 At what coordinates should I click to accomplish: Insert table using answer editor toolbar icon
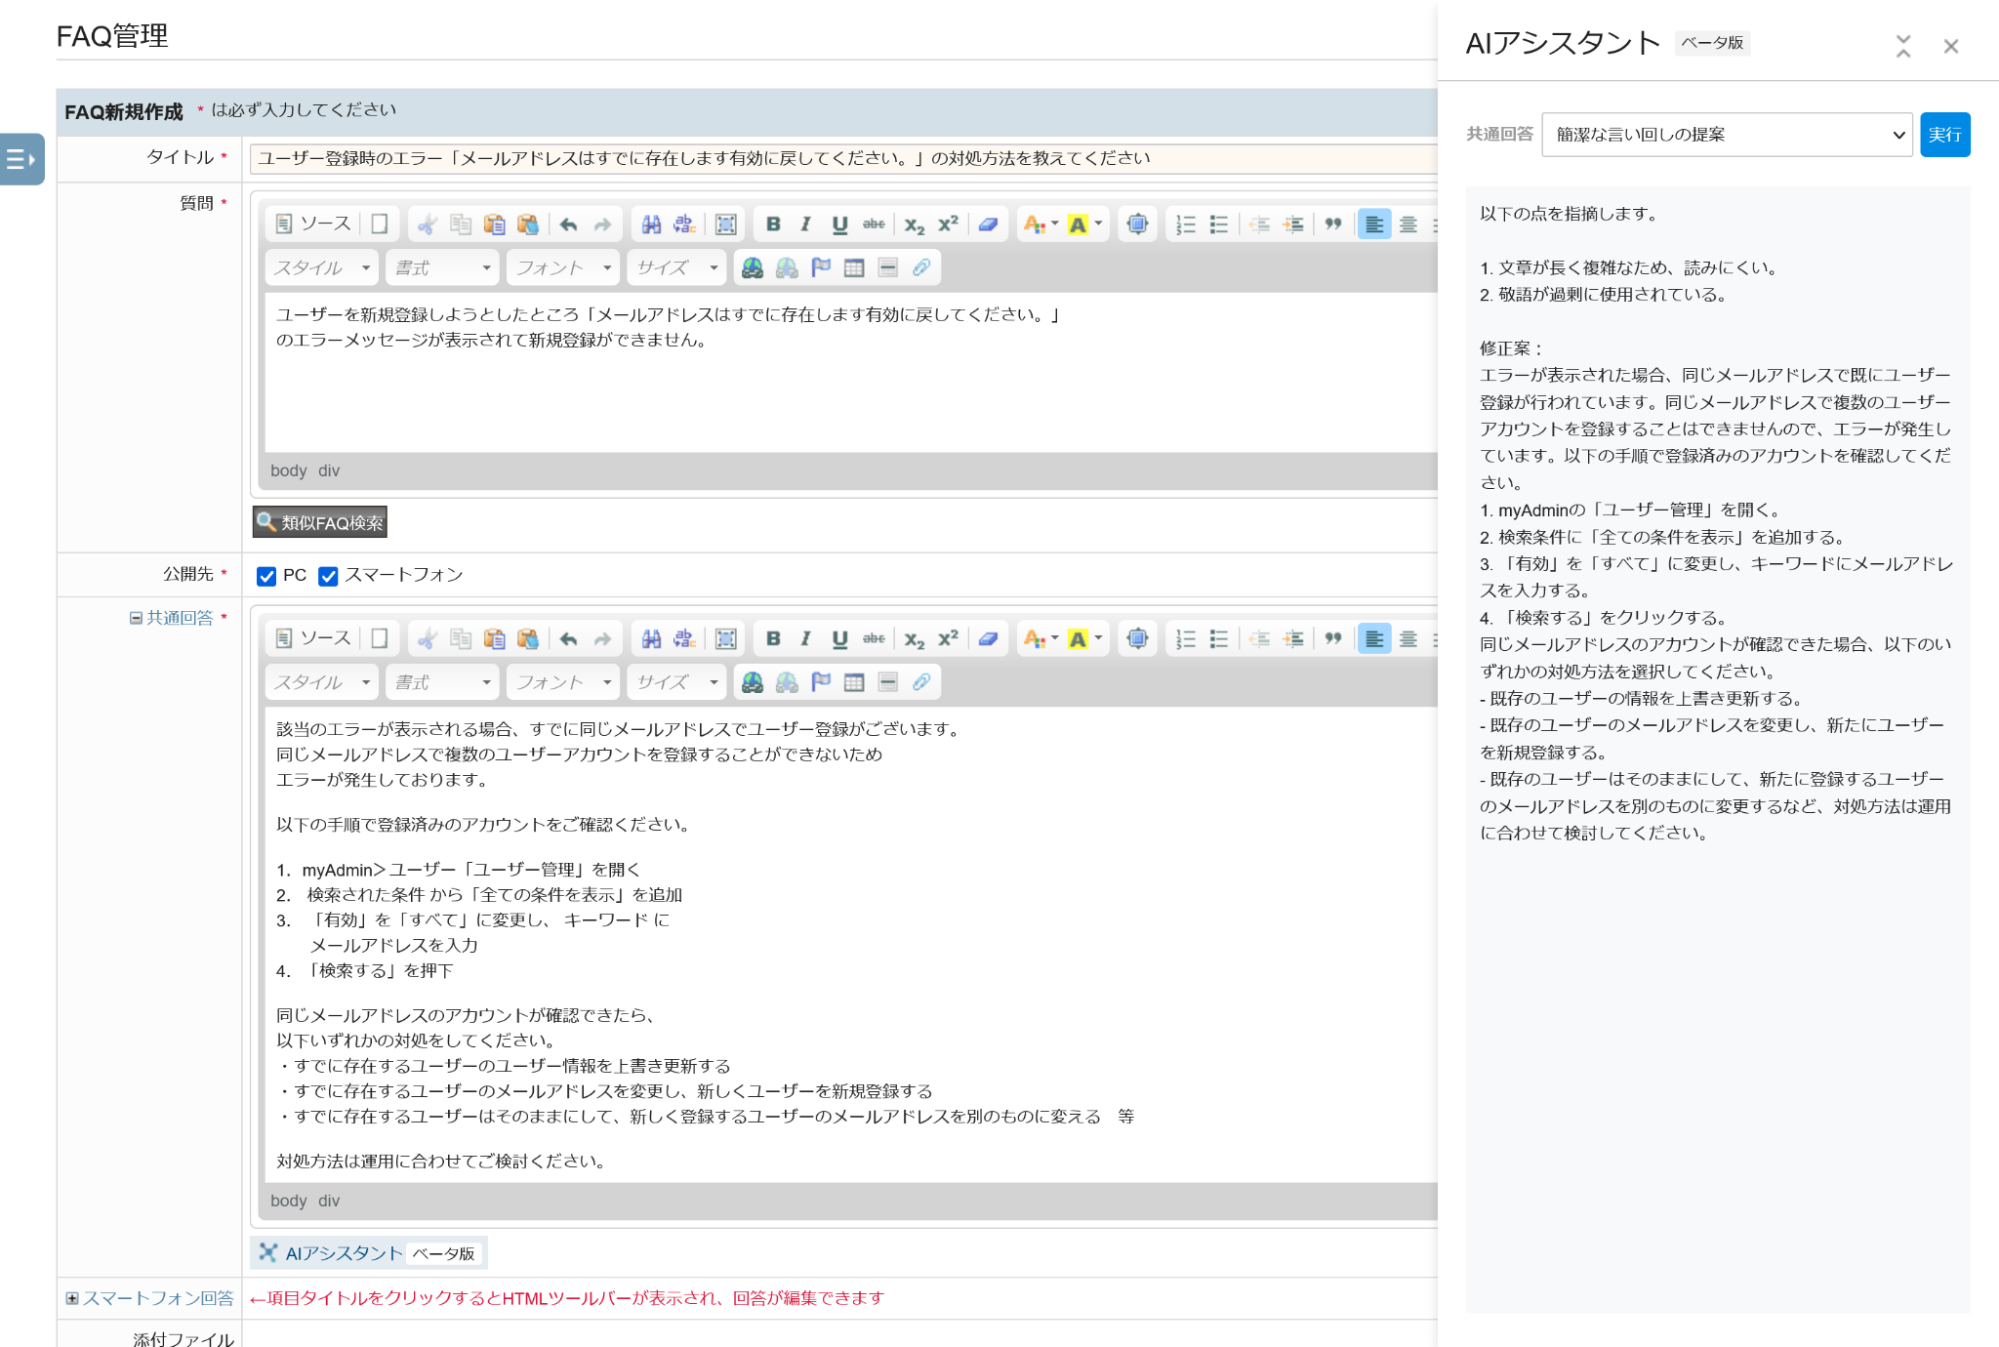[854, 682]
